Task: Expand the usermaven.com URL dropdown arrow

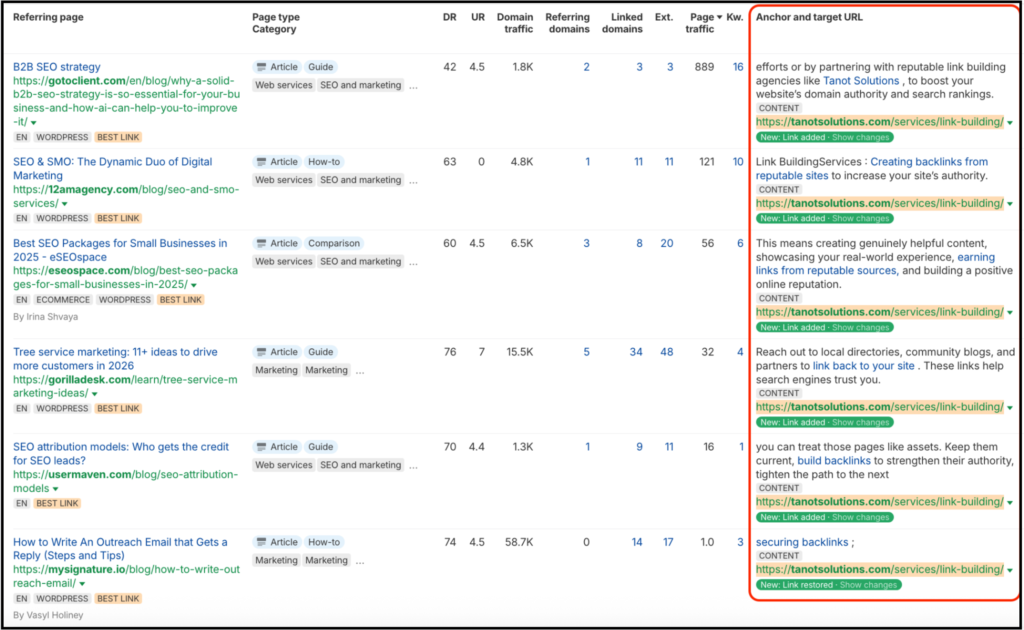Action: point(56,489)
